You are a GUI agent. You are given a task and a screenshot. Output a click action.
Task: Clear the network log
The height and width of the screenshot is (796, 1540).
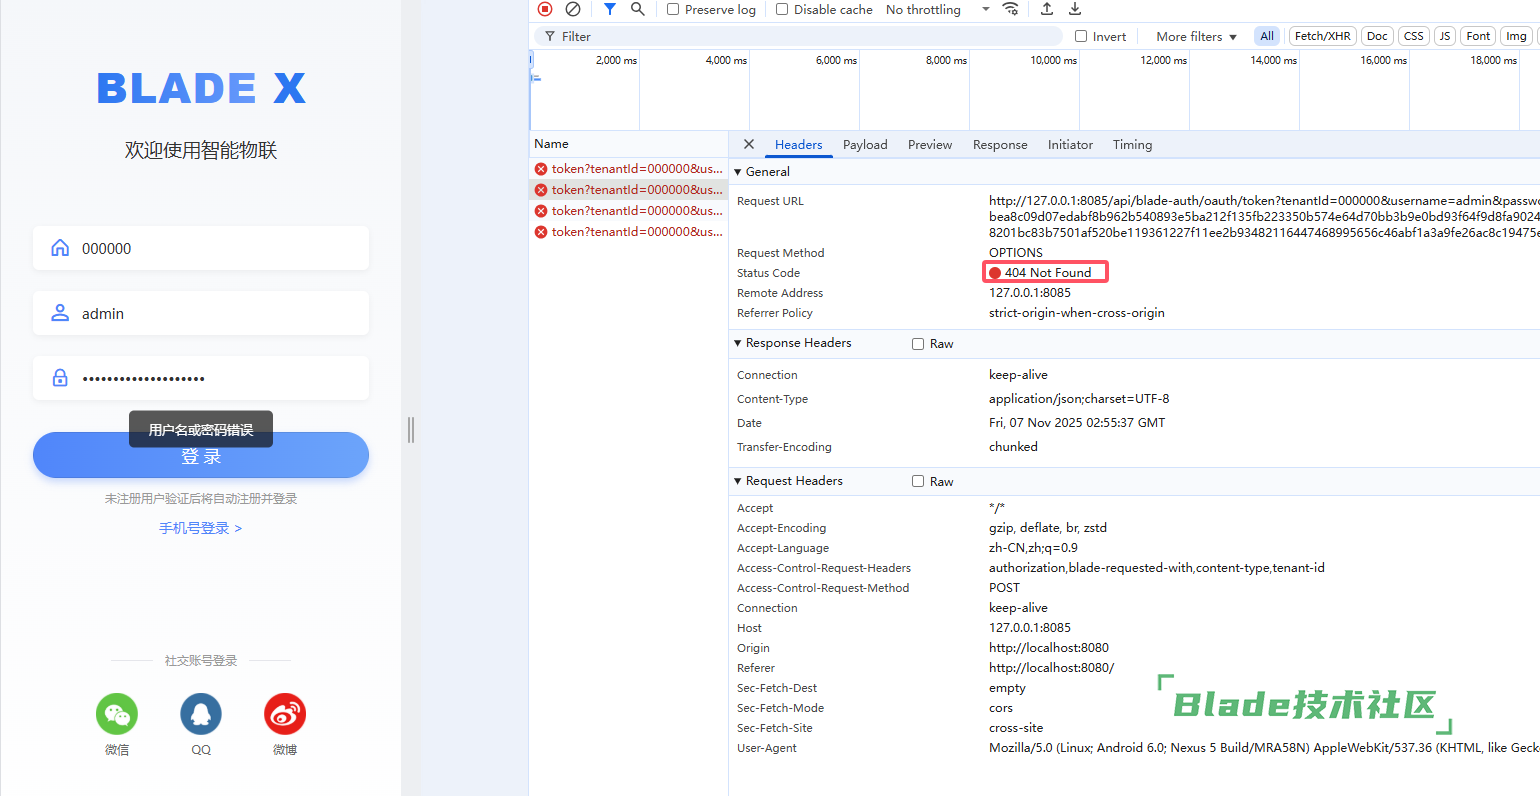click(573, 9)
